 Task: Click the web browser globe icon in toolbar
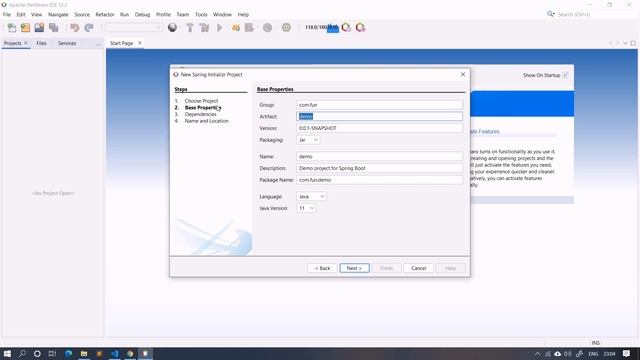(172, 28)
